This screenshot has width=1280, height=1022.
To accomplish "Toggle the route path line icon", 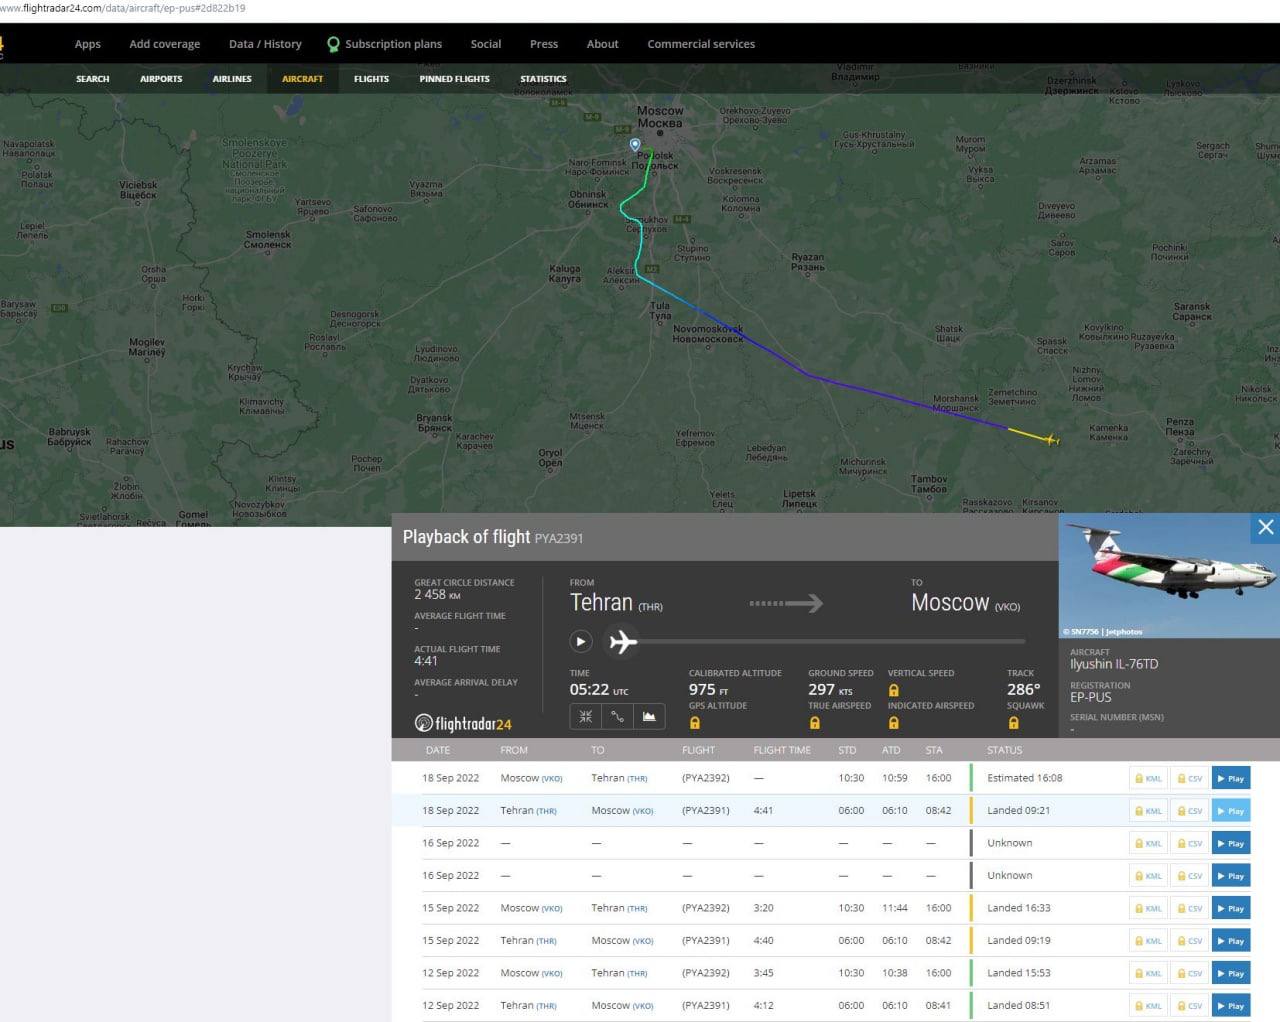I will [618, 716].
